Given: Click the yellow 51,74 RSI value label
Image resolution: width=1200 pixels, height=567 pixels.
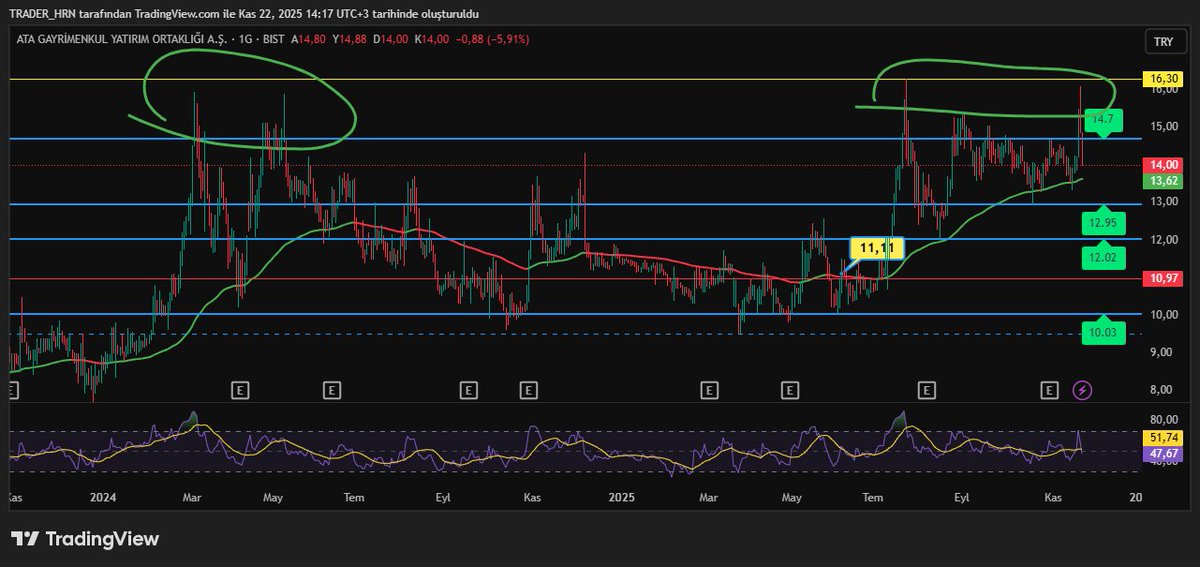Looking at the screenshot, I should [x=1162, y=438].
